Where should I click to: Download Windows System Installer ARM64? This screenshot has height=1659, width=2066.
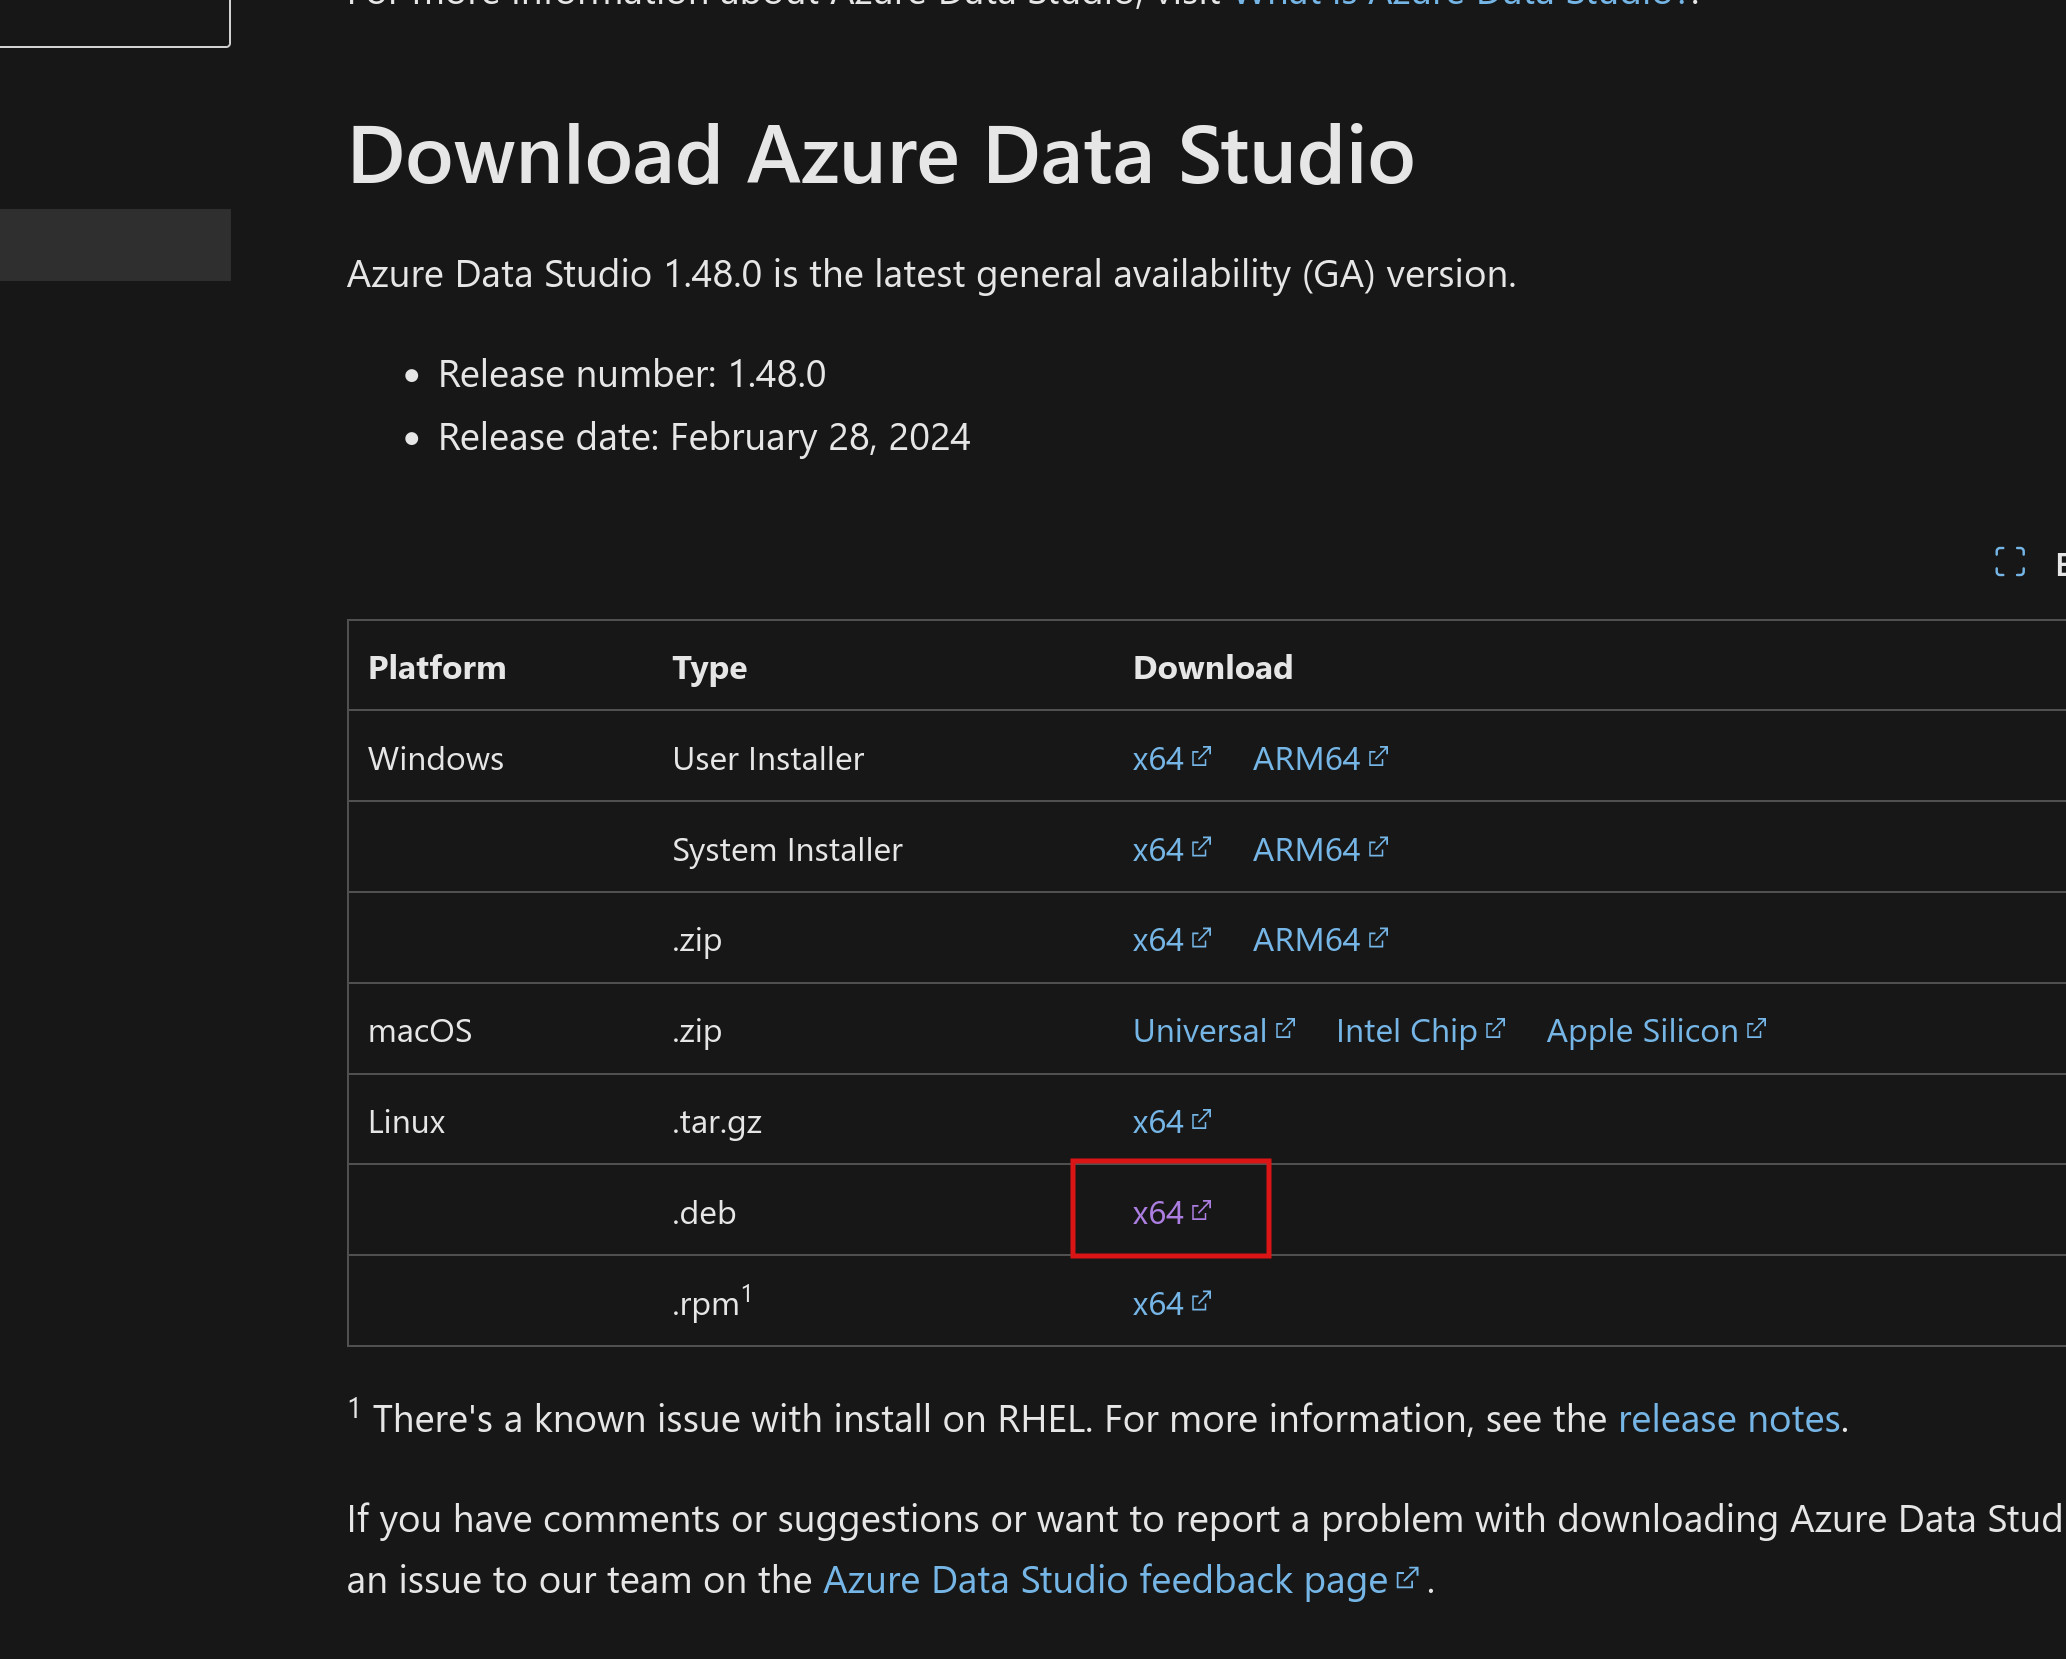pyautogui.click(x=1306, y=850)
